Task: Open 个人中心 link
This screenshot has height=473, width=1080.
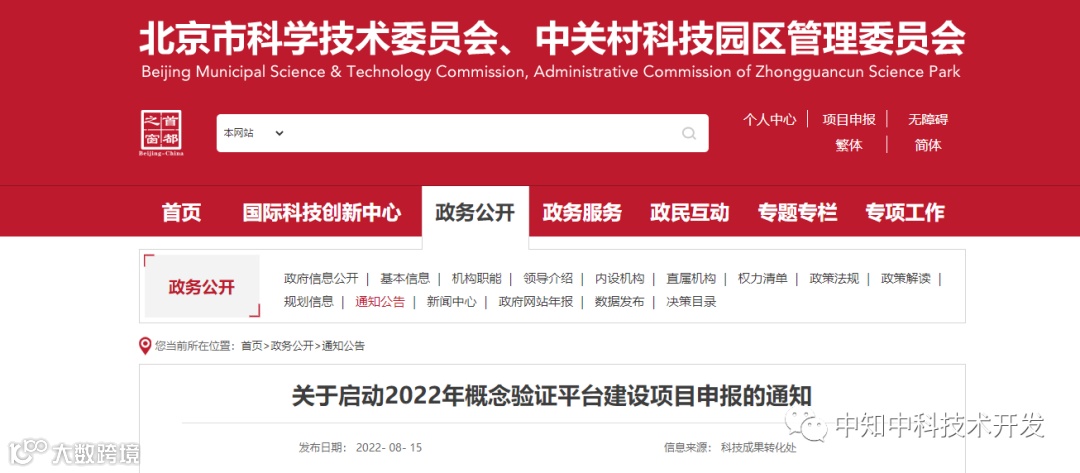Action: [769, 120]
